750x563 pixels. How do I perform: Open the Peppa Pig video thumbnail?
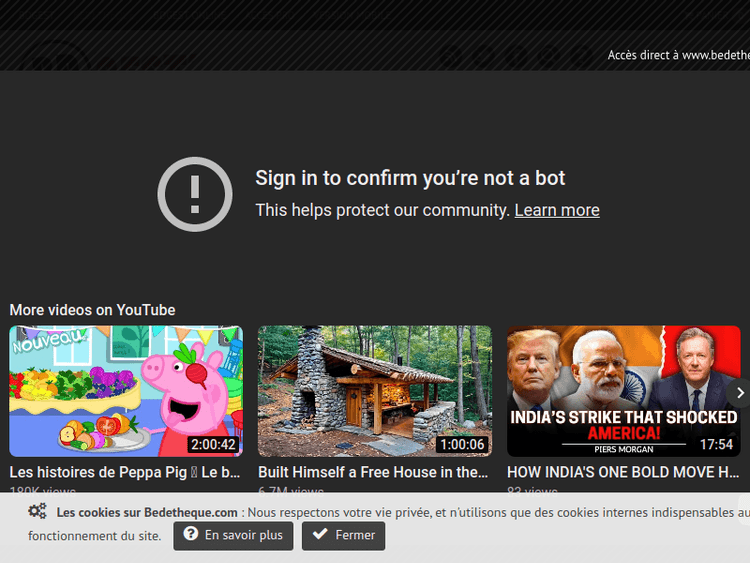click(x=126, y=391)
